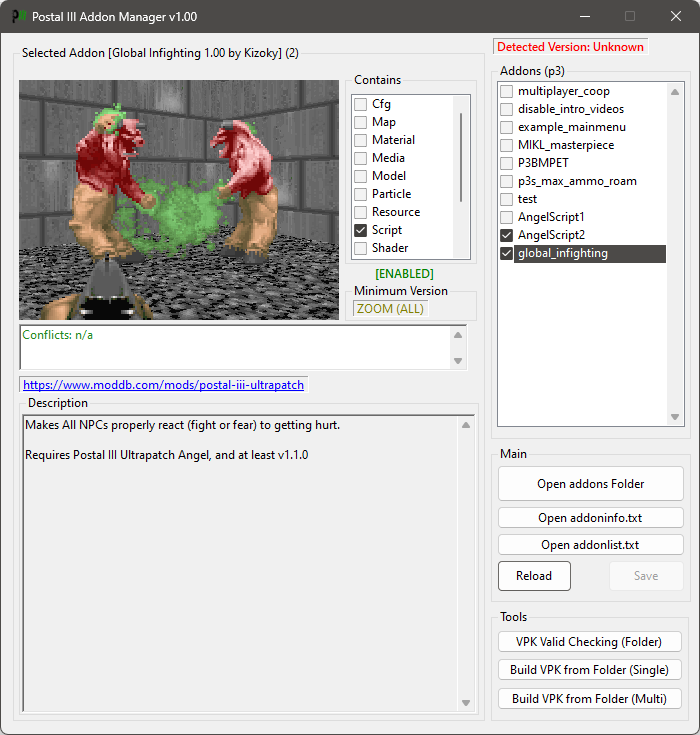Select the test addon name

coord(527,199)
